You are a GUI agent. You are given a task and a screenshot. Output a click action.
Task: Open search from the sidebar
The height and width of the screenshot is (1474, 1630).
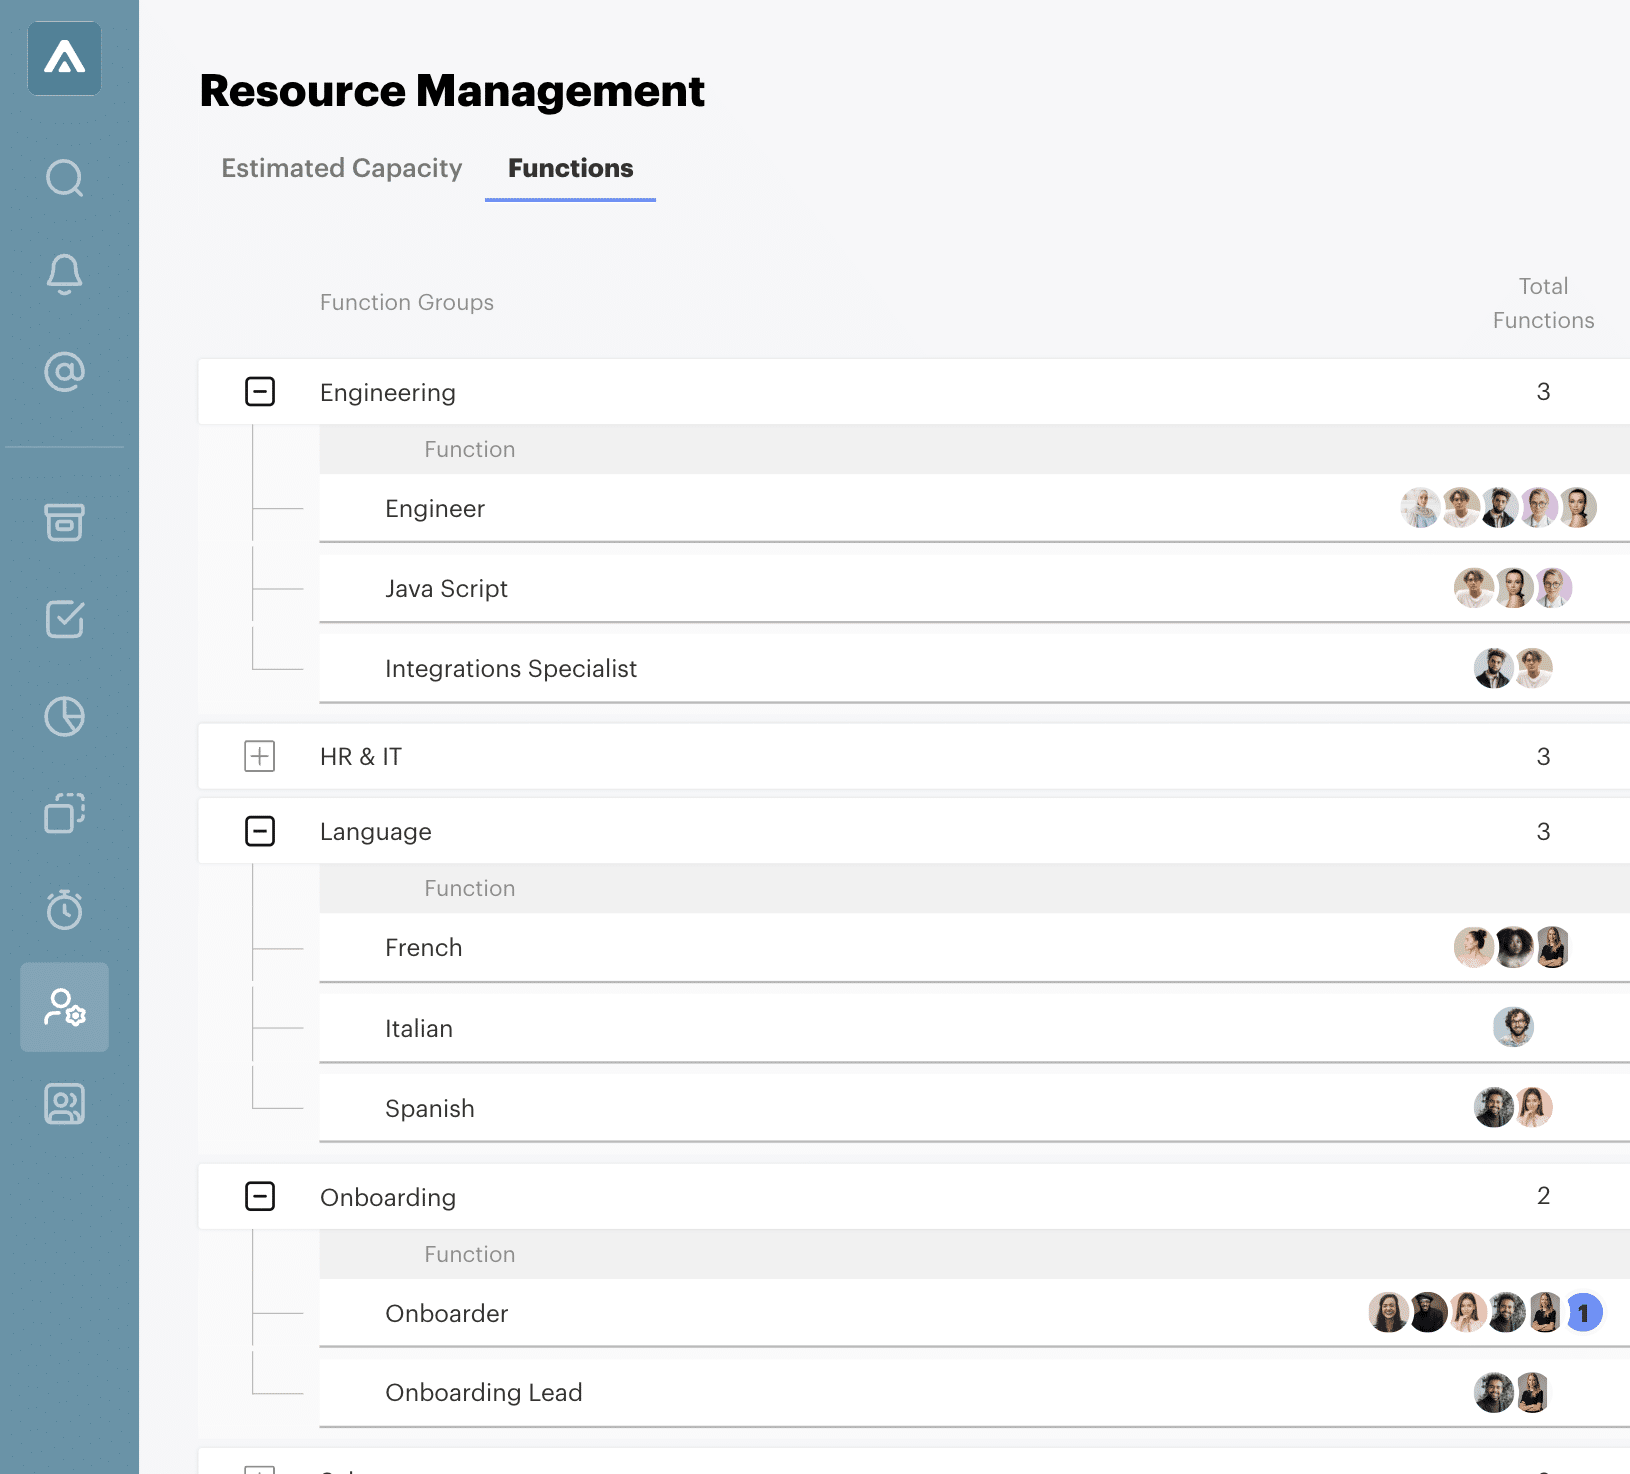[x=65, y=179]
